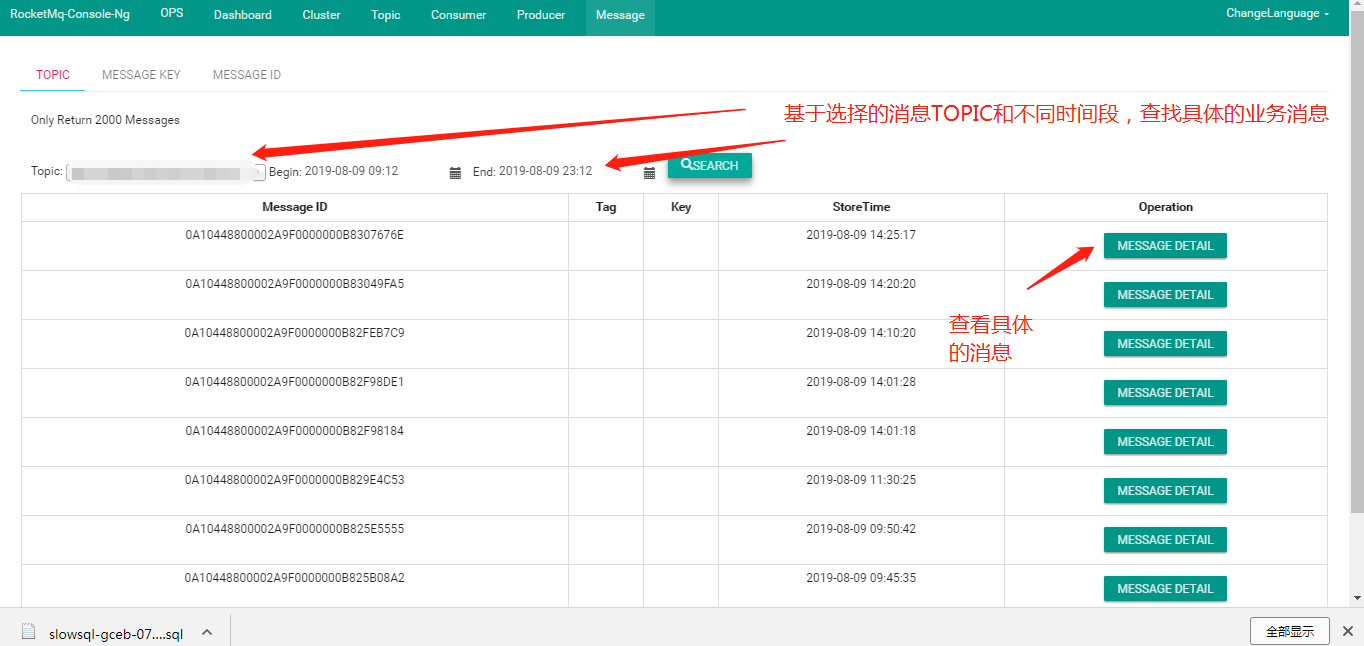This screenshot has width=1364, height=646.
Task: Open the Consumer page
Action: click(x=459, y=15)
